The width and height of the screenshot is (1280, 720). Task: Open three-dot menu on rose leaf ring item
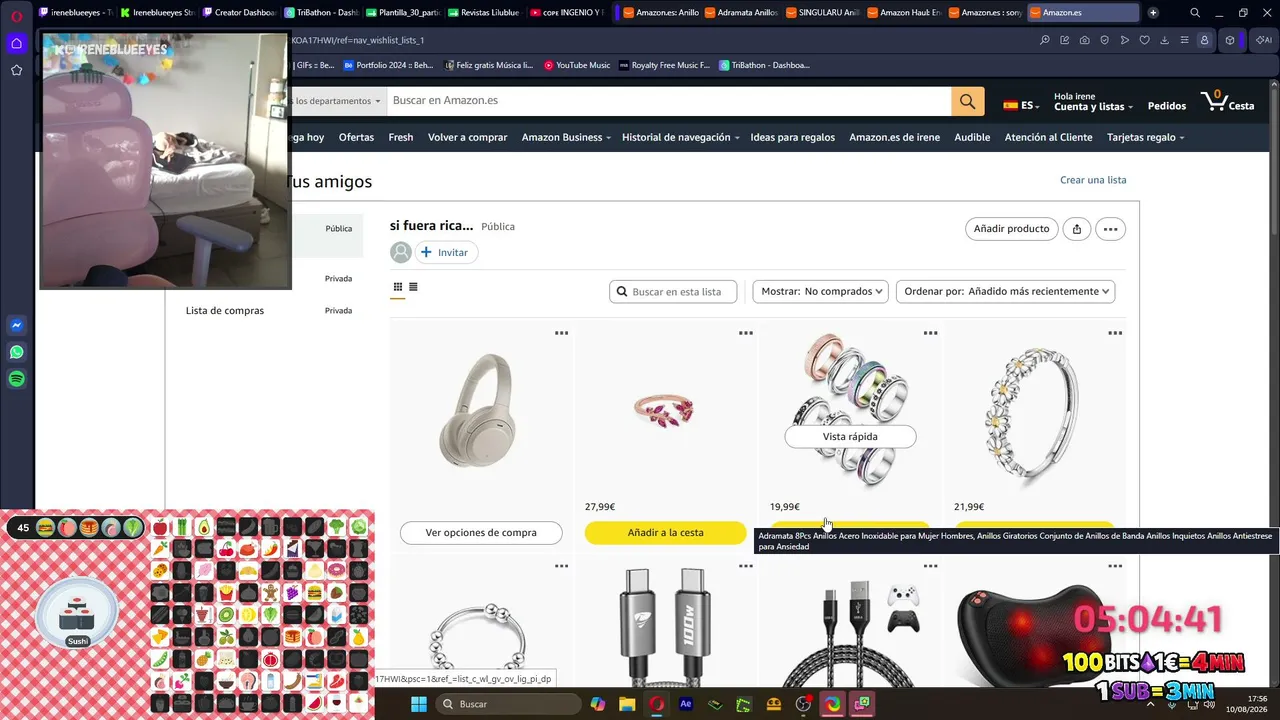[746, 333]
